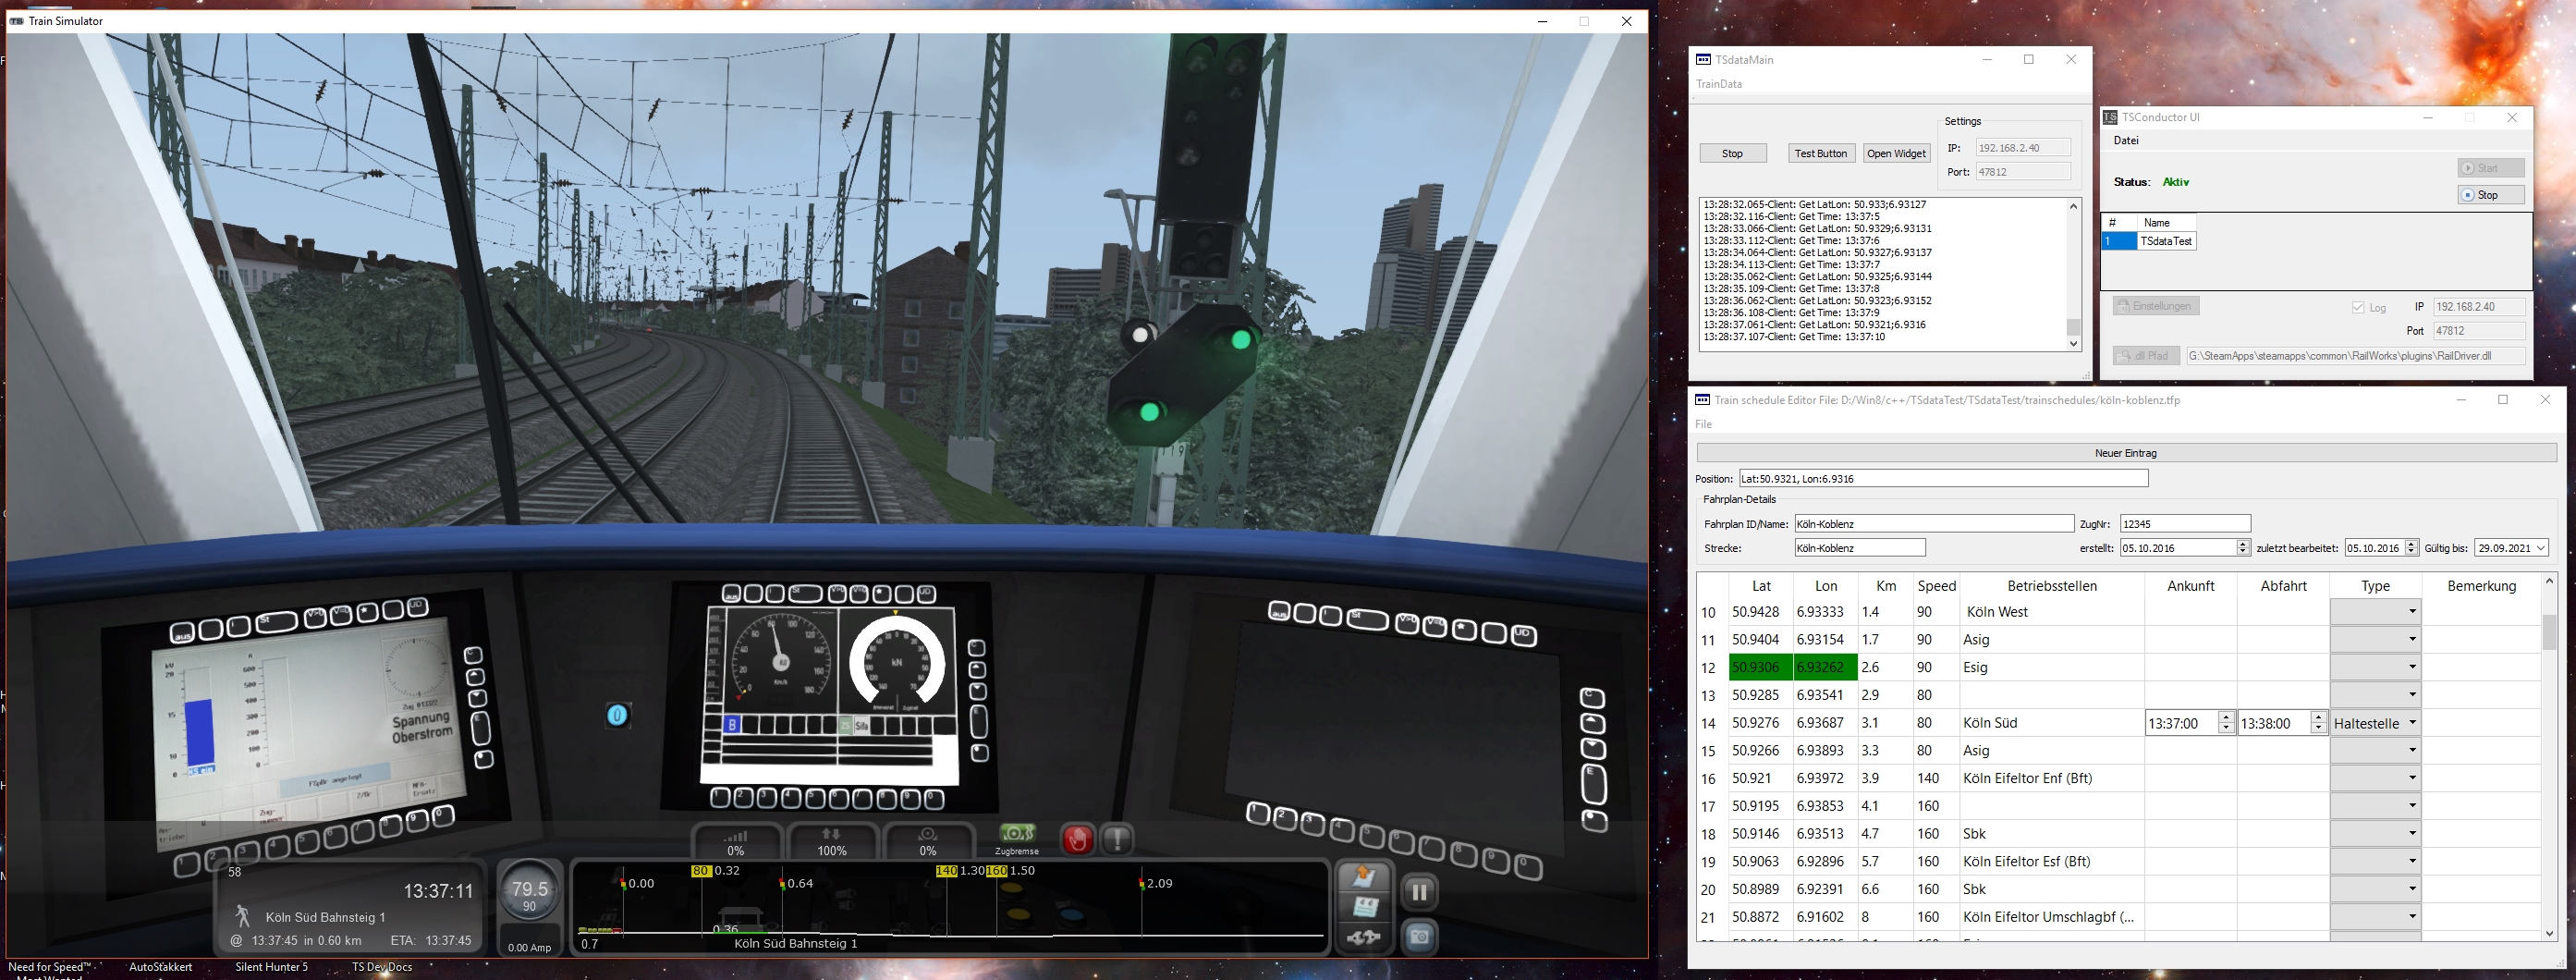Open the File menu in Train schedule Editor

[x=1703, y=424]
